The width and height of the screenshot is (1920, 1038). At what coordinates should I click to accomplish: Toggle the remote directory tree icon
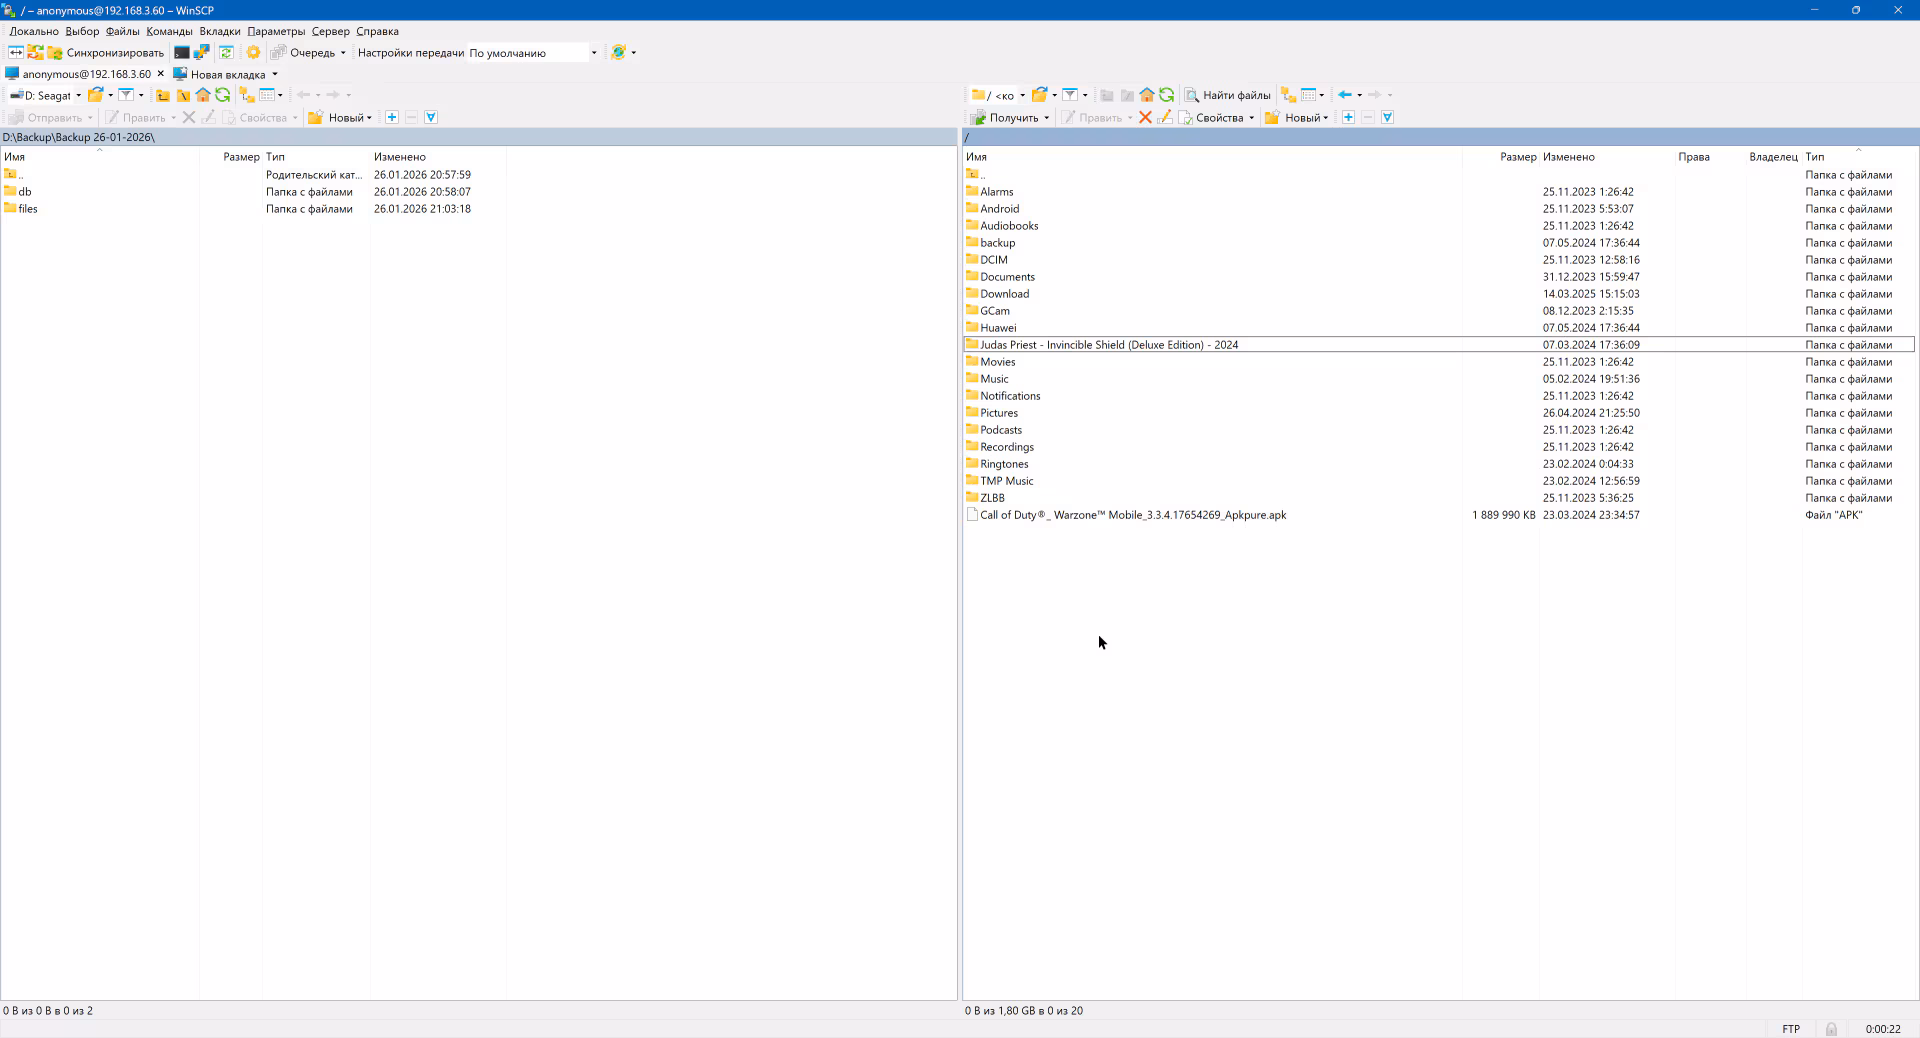tap(1289, 95)
